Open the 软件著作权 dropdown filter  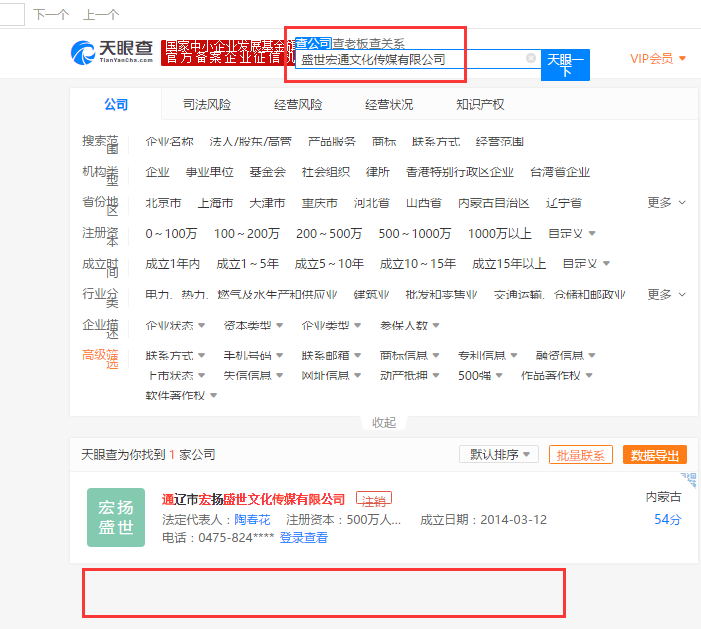tap(181, 396)
